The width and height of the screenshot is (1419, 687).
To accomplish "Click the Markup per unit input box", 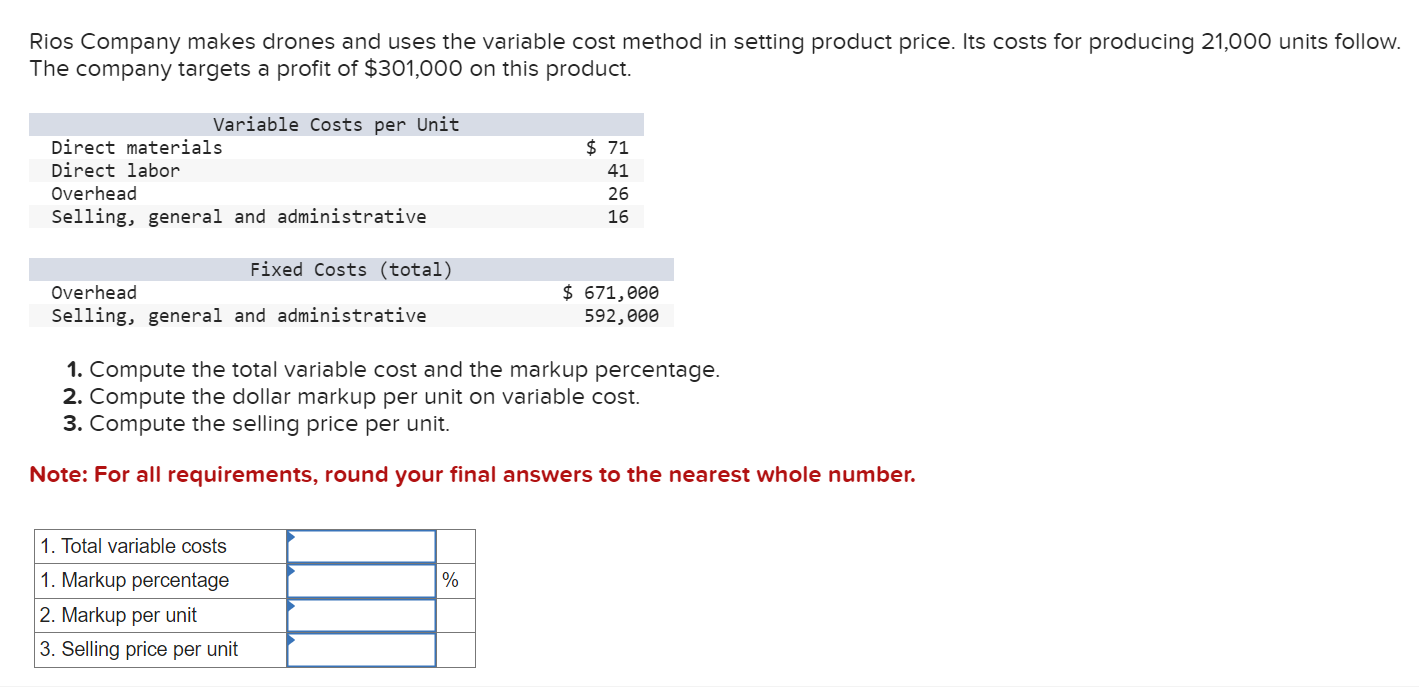I will pos(361,614).
